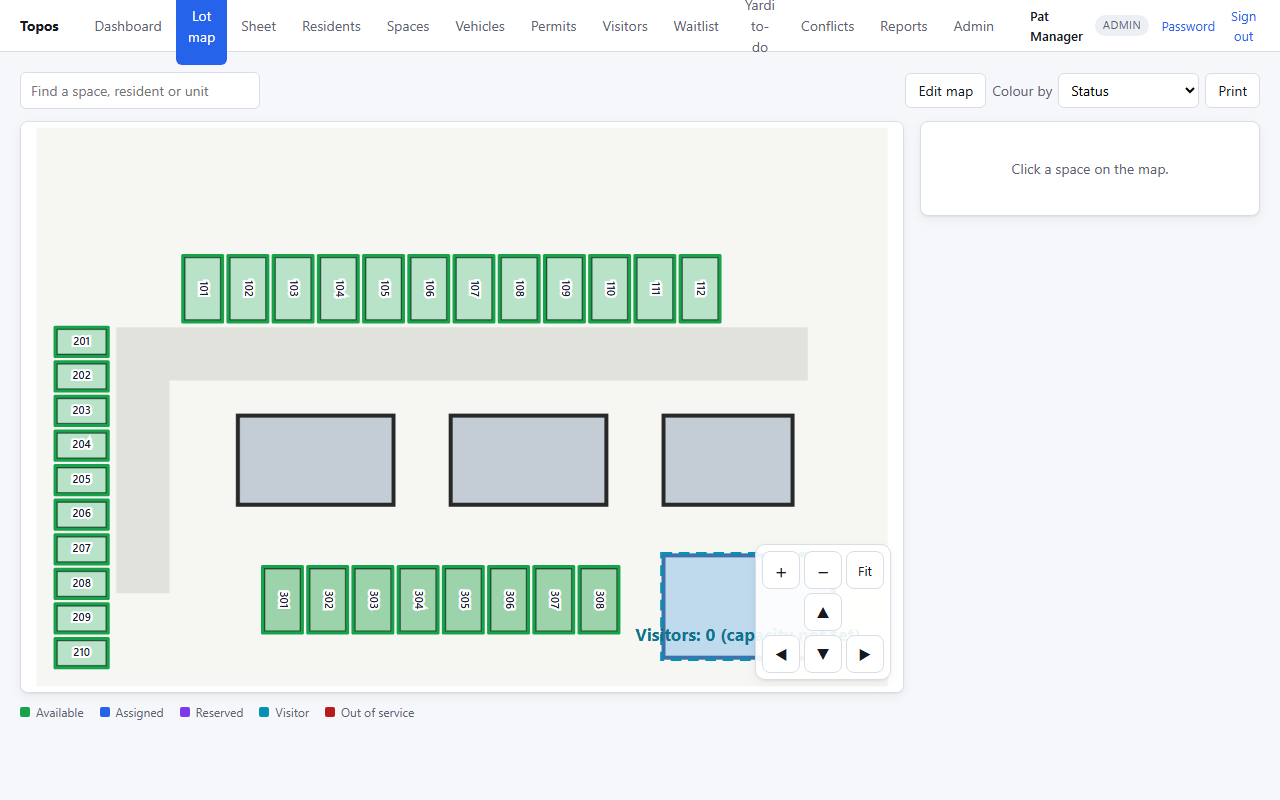
Task: Sign out of the account
Action: click(x=1243, y=26)
